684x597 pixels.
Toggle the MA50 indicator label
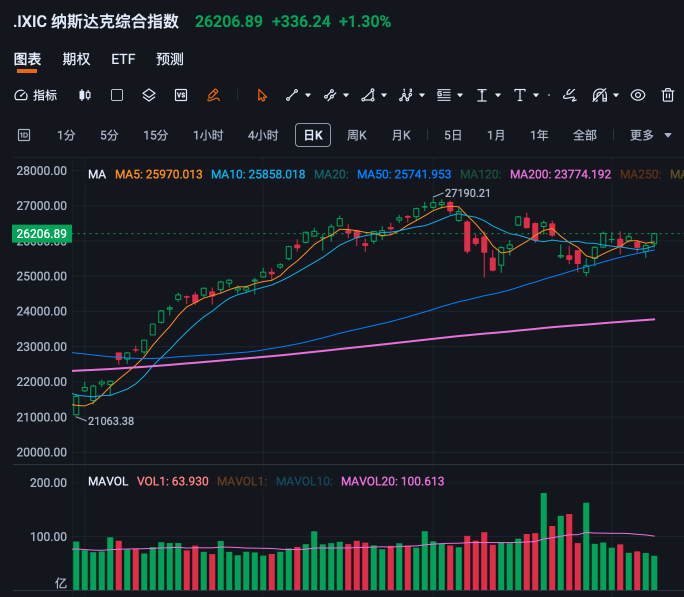(x=404, y=174)
